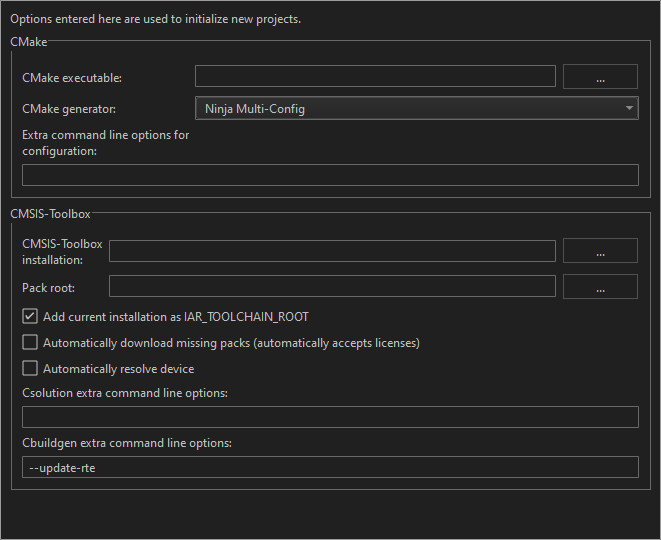This screenshot has width=661, height=540.
Task: Click the CMSIS-Toolbox installation path field
Action: pyautogui.click(x=332, y=251)
